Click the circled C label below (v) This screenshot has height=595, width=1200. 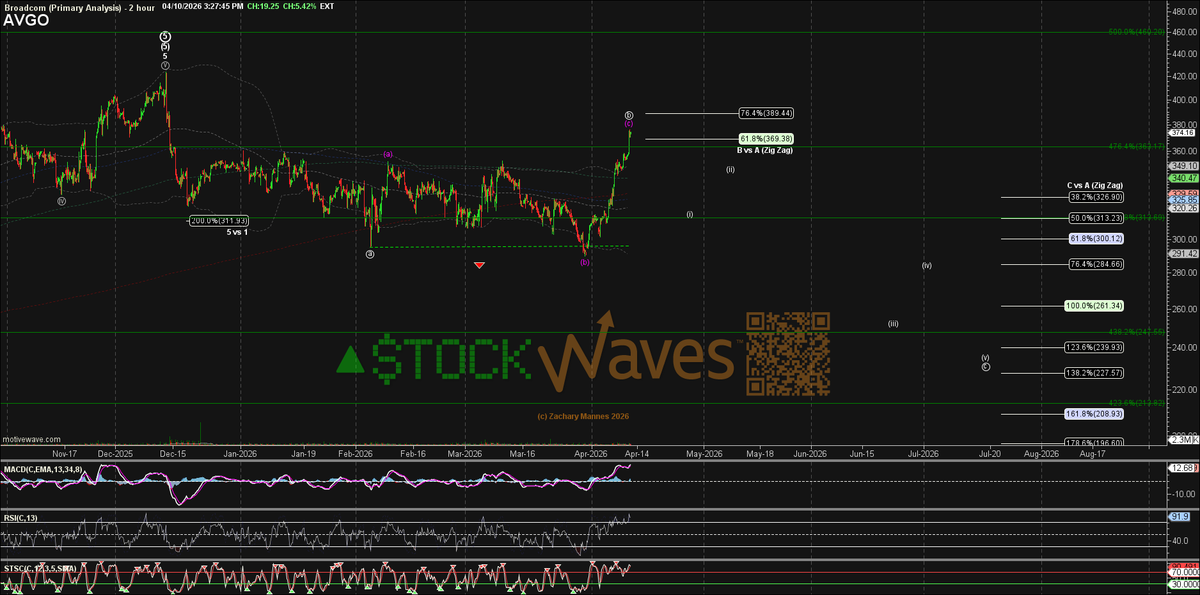point(986,366)
